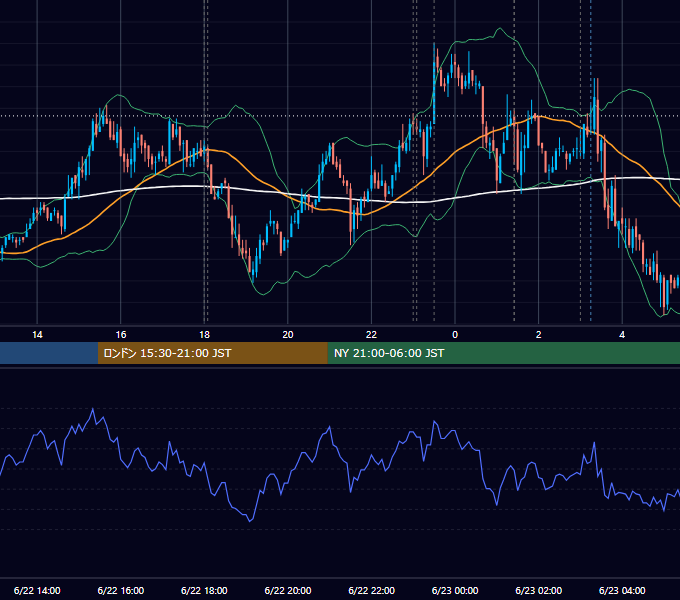
Task: Click the 16 hour axis label
Action: pyautogui.click(x=121, y=335)
